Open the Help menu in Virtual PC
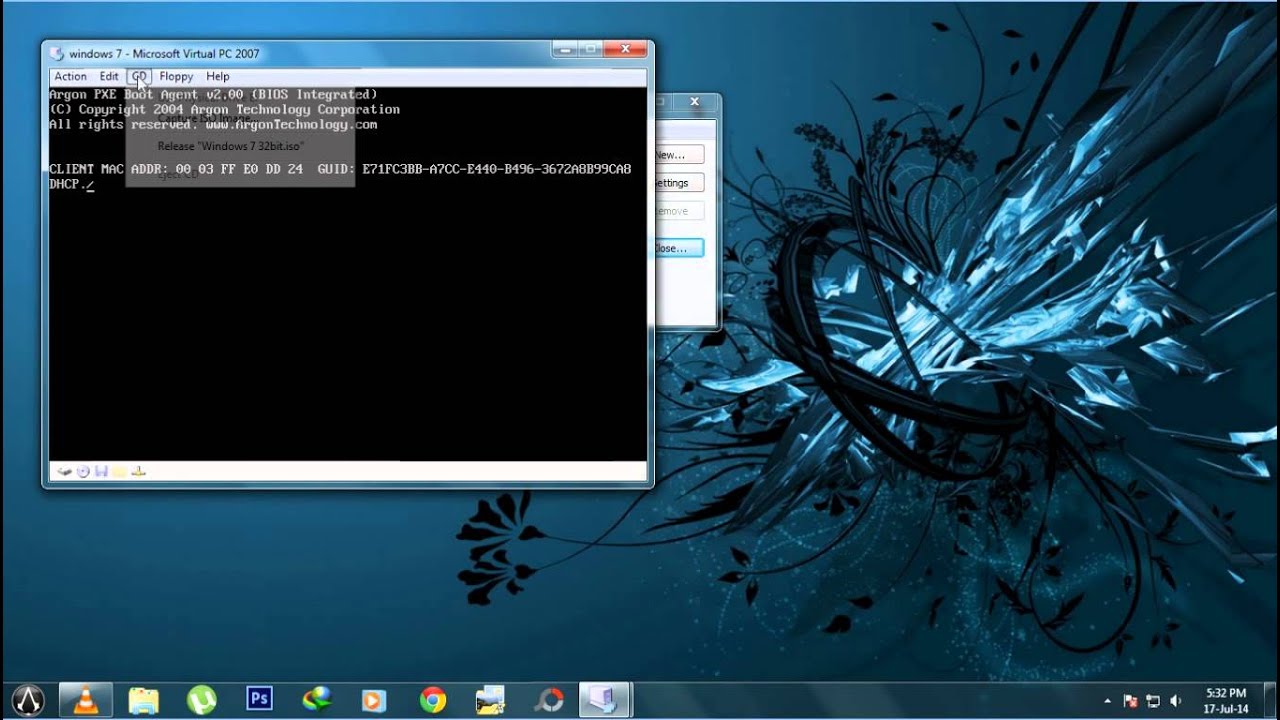This screenshot has height=720, width=1280. [x=218, y=76]
